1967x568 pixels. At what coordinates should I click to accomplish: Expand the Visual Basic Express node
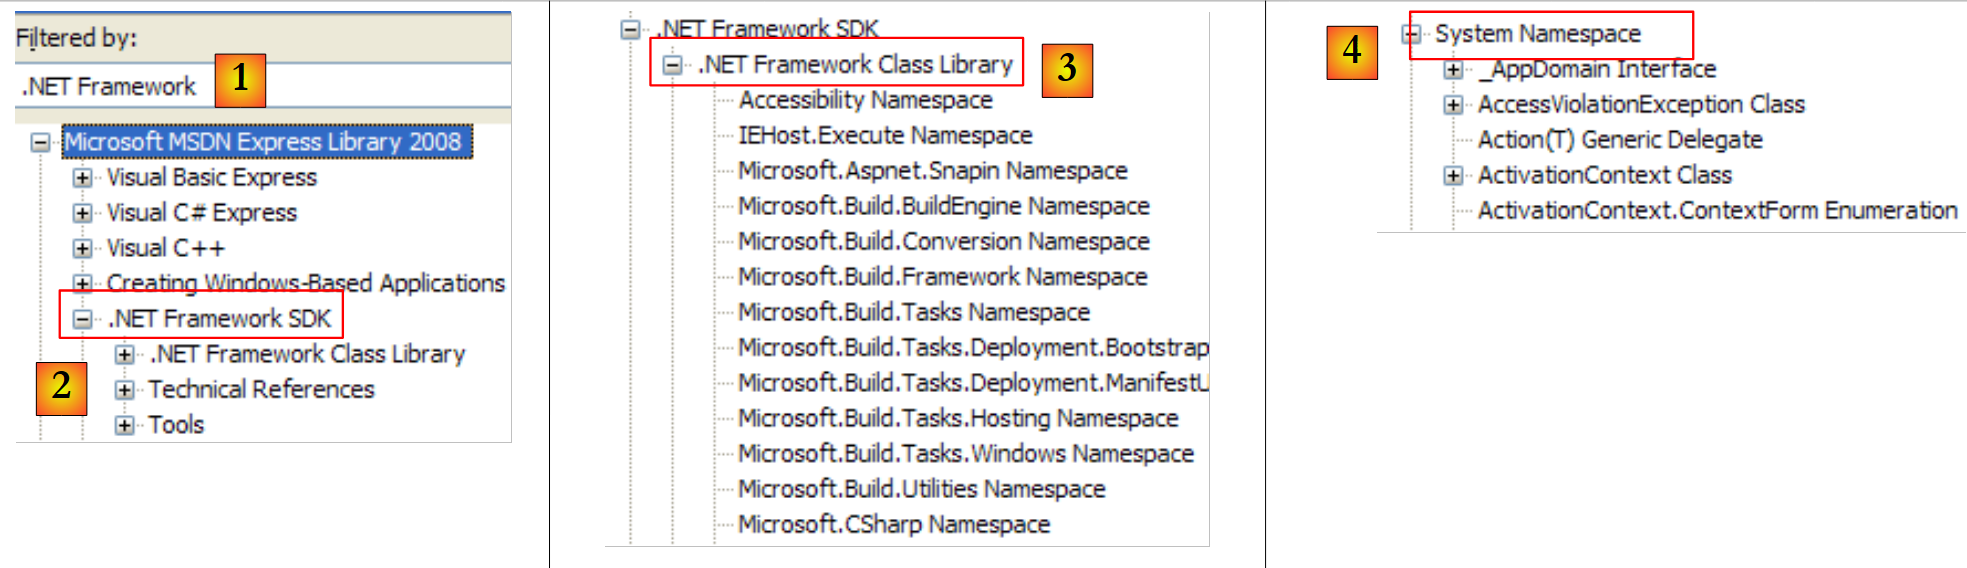point(82,178)
